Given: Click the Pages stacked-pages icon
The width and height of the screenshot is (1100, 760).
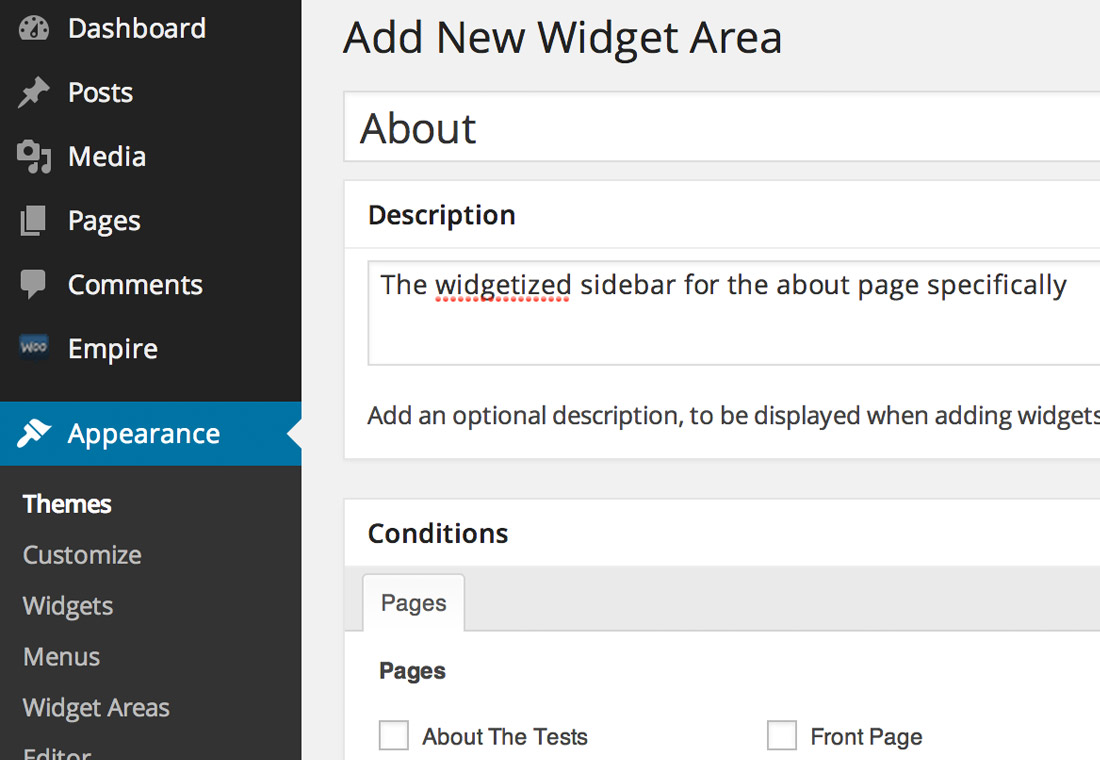Looking at the screenshot, I should (x=31, y=220).
